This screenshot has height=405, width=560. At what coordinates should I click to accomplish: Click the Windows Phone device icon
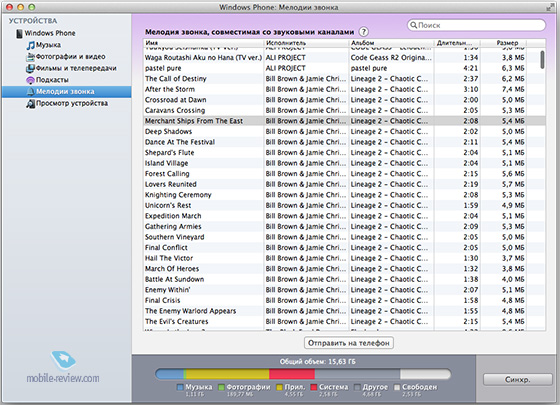[19, 33]
